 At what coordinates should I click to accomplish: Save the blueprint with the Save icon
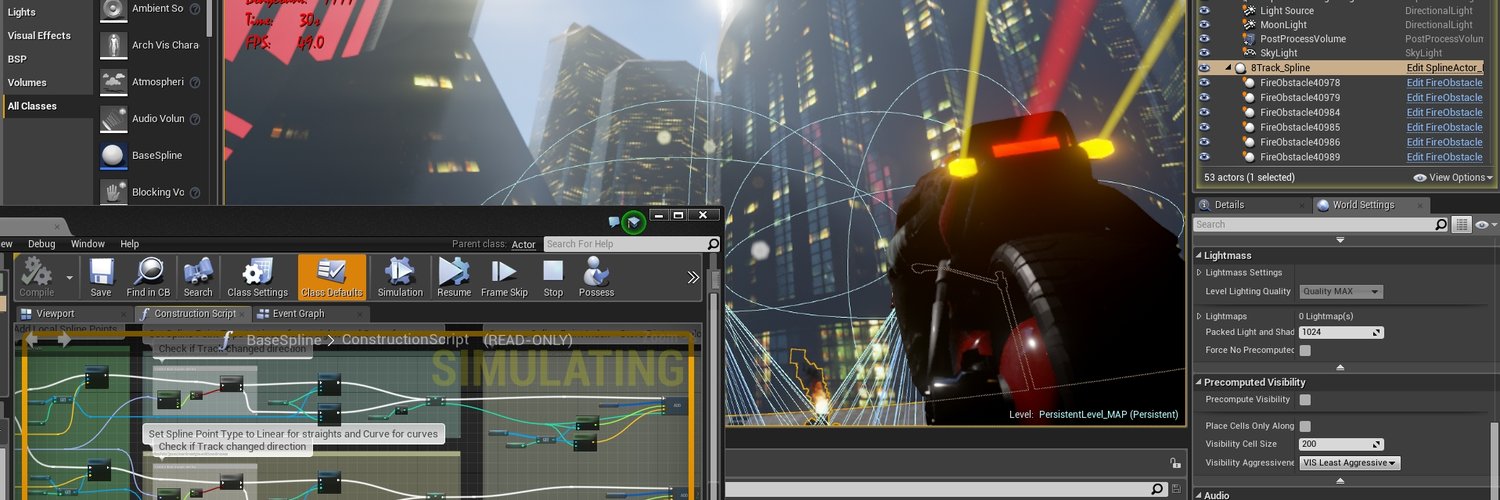coord(101,276)
